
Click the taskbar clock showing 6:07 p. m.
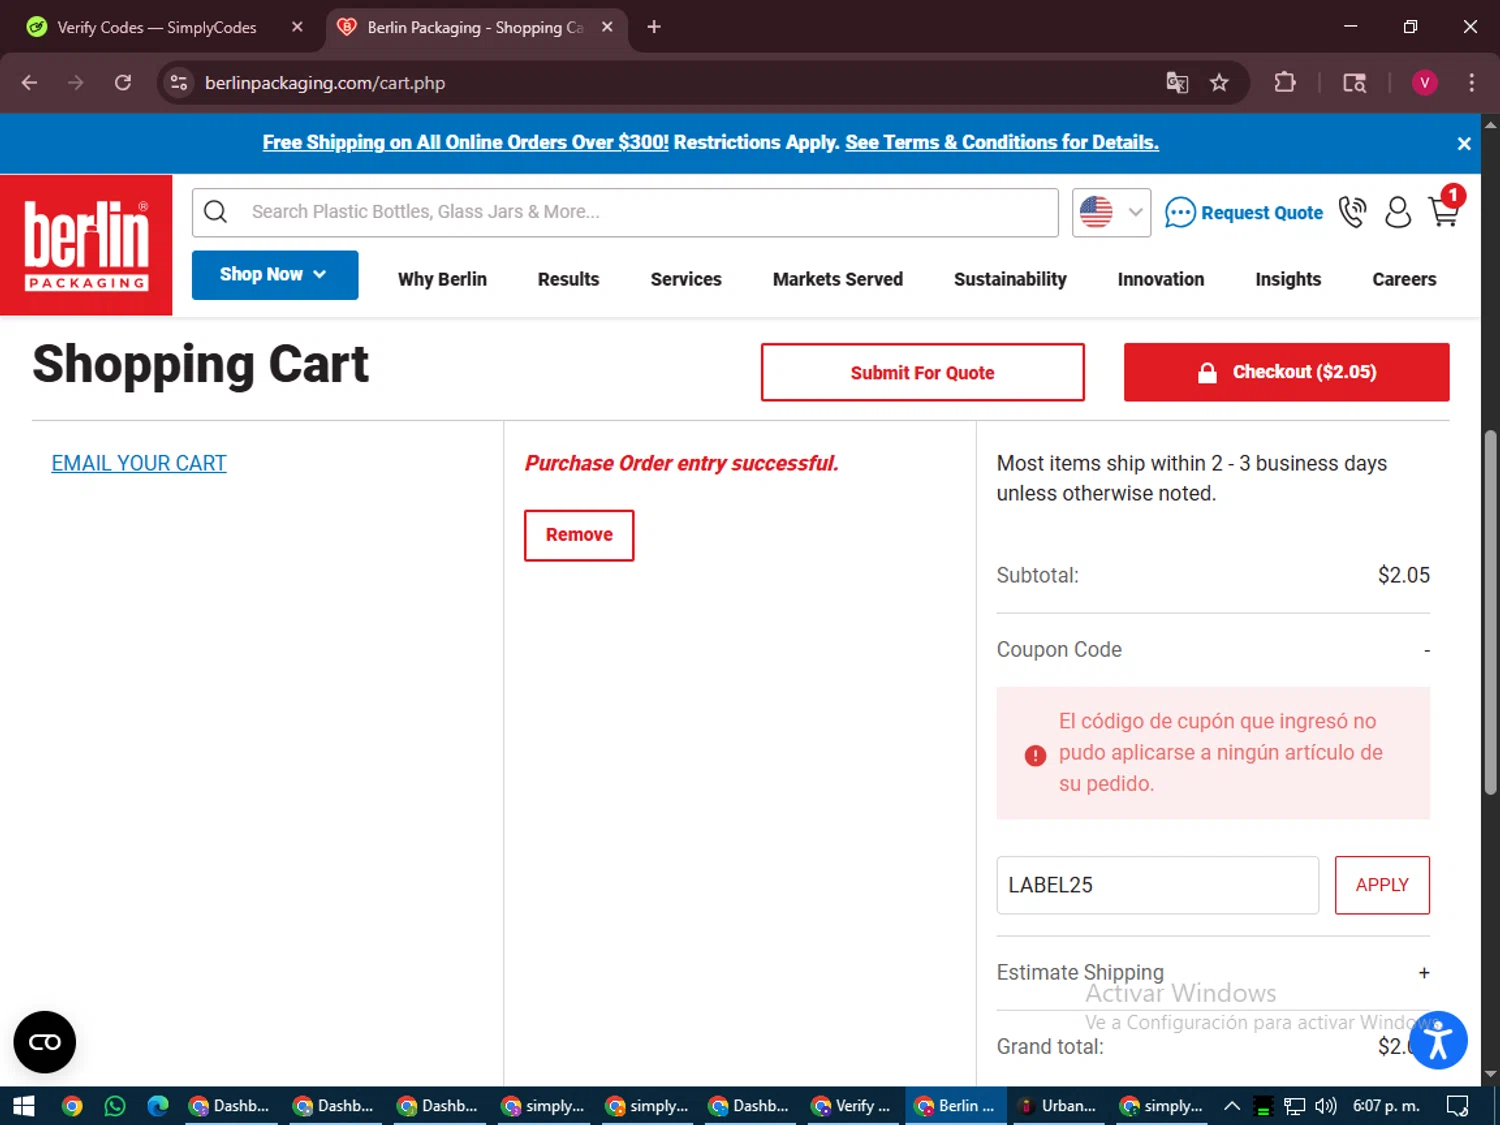click(1386, 1106)
